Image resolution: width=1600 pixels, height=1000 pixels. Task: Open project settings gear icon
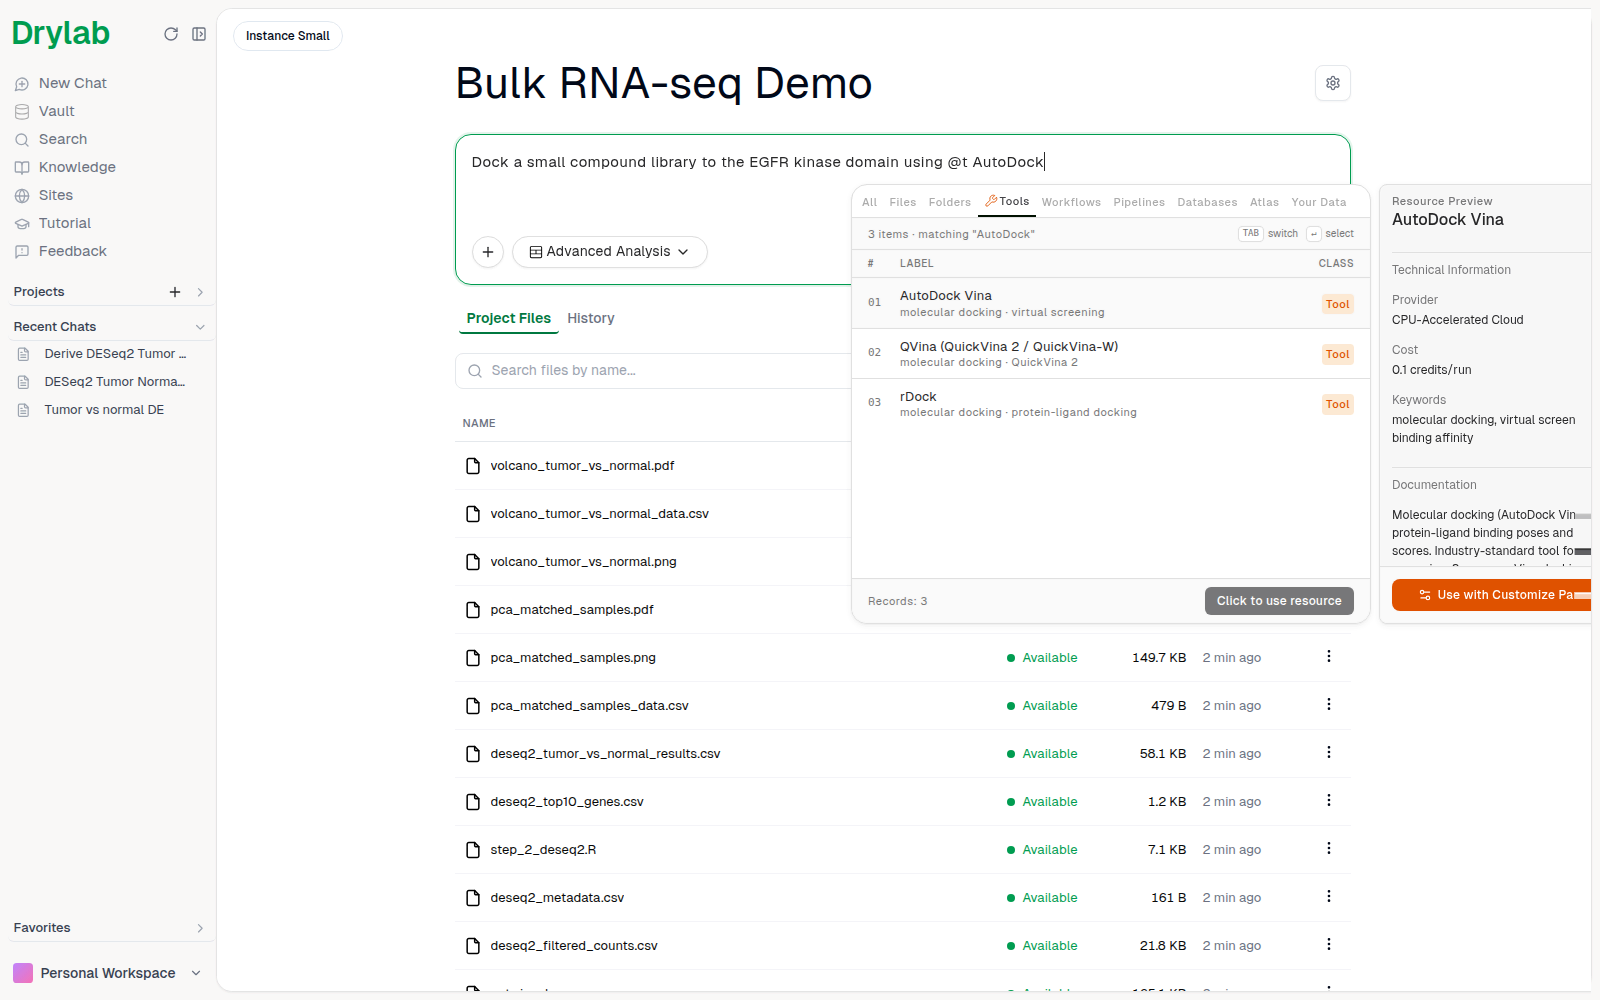pos(1332,83)
